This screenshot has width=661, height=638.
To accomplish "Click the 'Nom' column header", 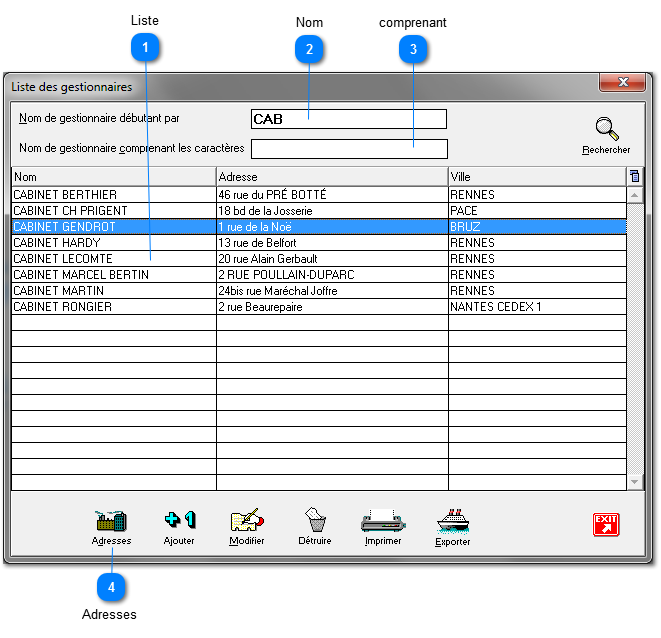I will click(x=113, y=177).
